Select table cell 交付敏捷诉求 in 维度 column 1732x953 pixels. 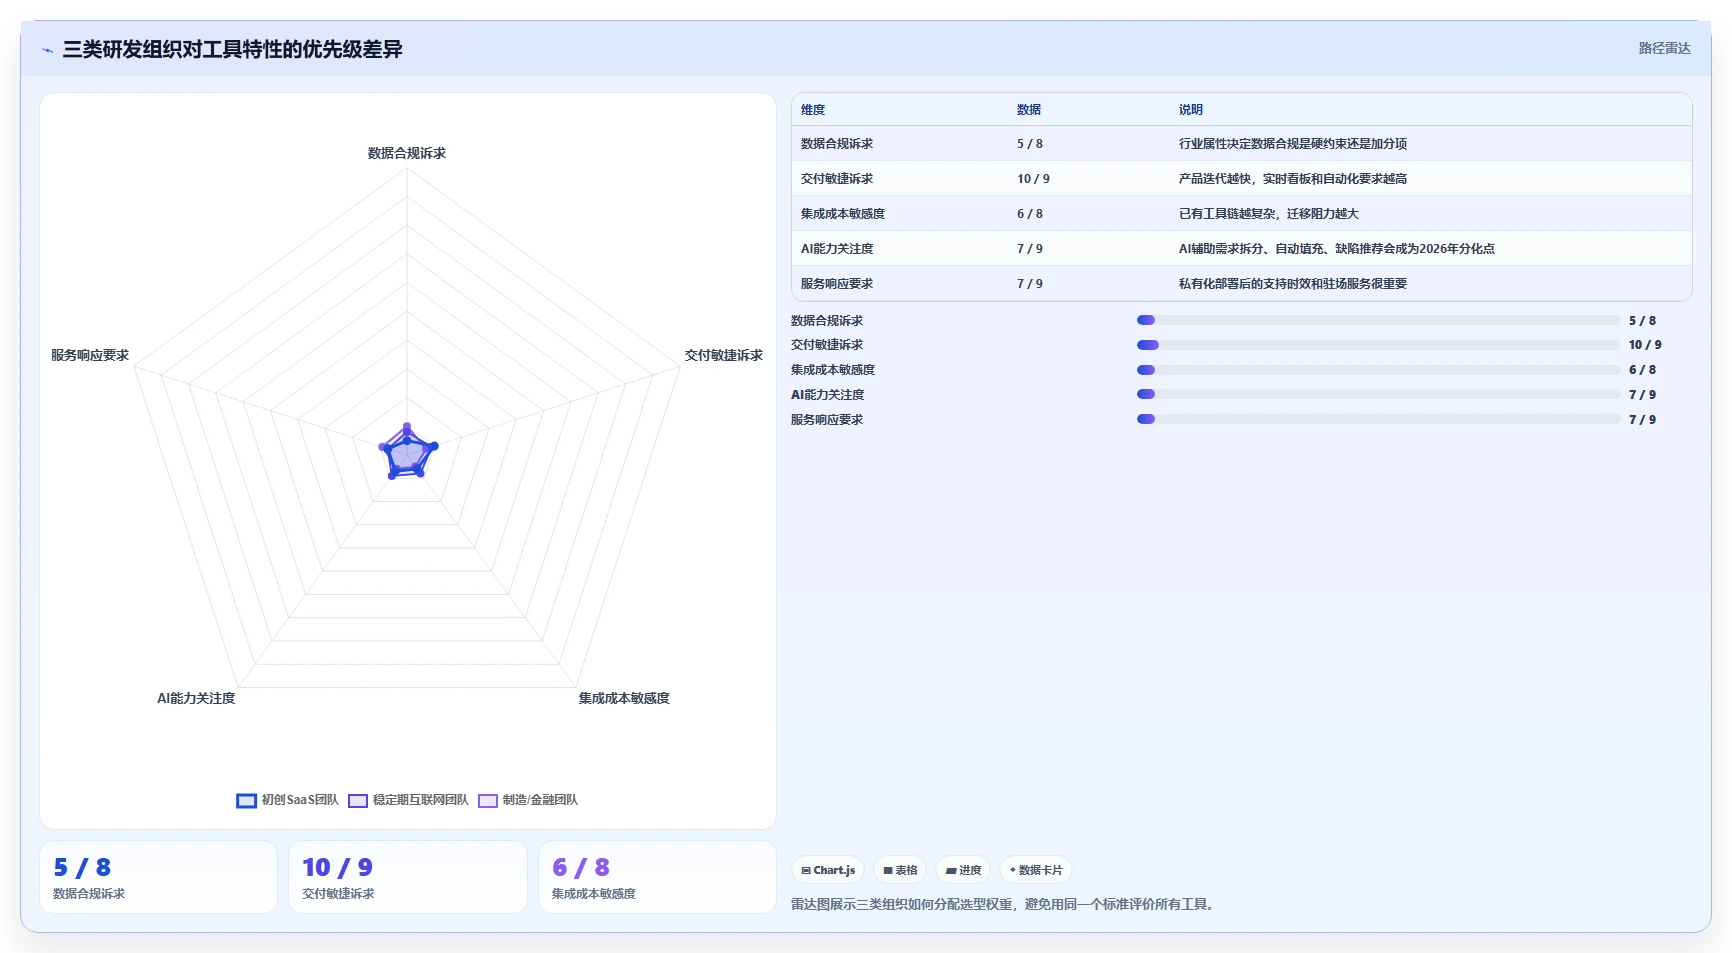837,179
